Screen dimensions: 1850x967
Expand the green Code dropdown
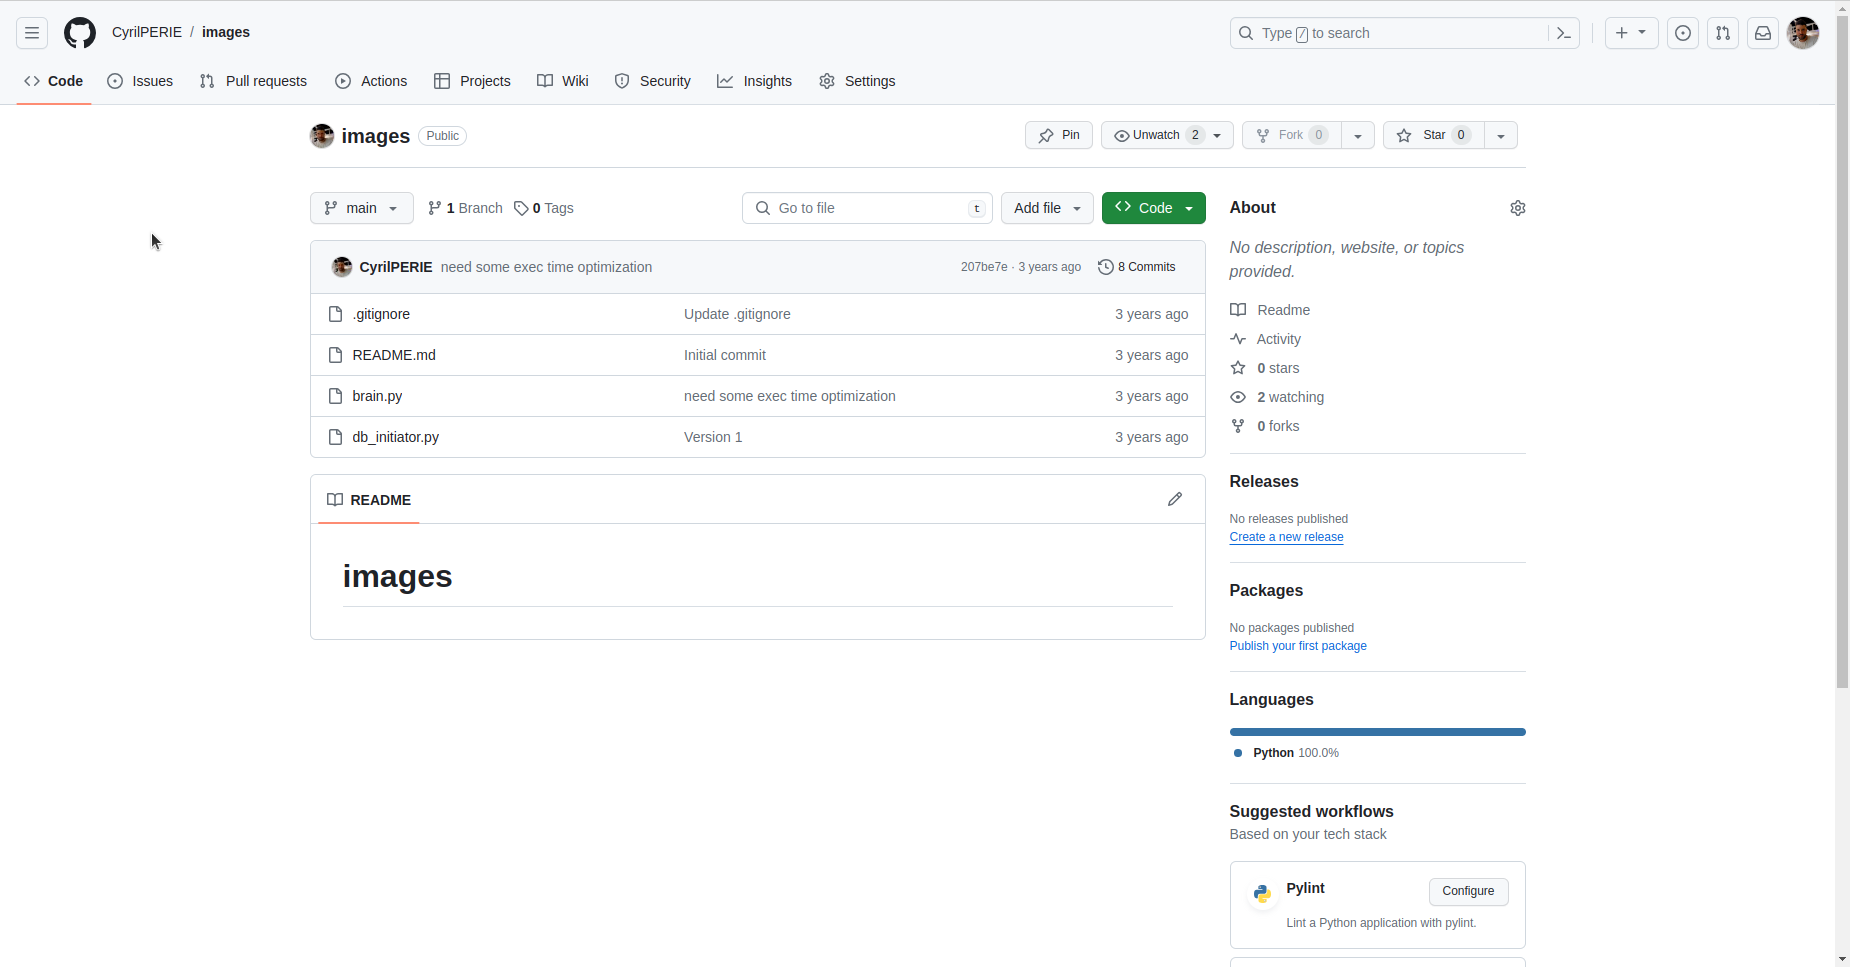[1153, 208]
